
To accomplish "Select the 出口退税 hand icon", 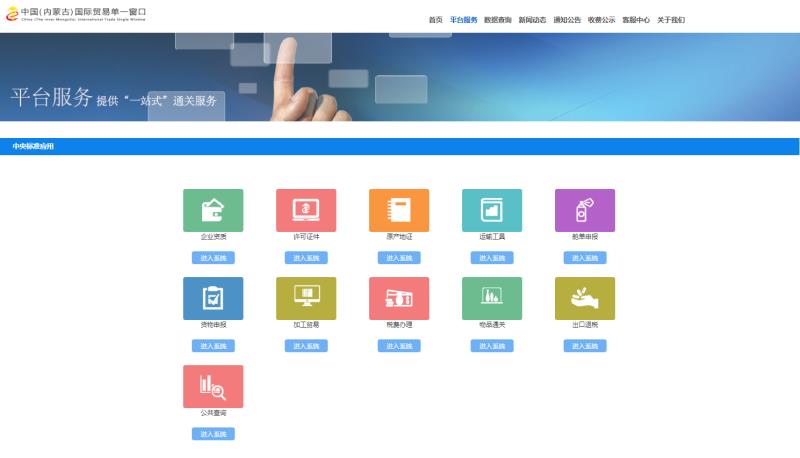I will [585, 298].
